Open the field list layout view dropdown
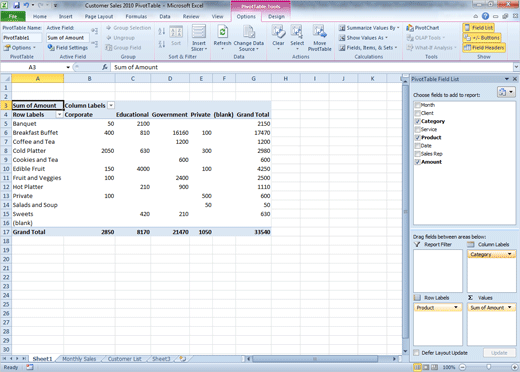The image size is (520, 372). [x=506, y=92]
